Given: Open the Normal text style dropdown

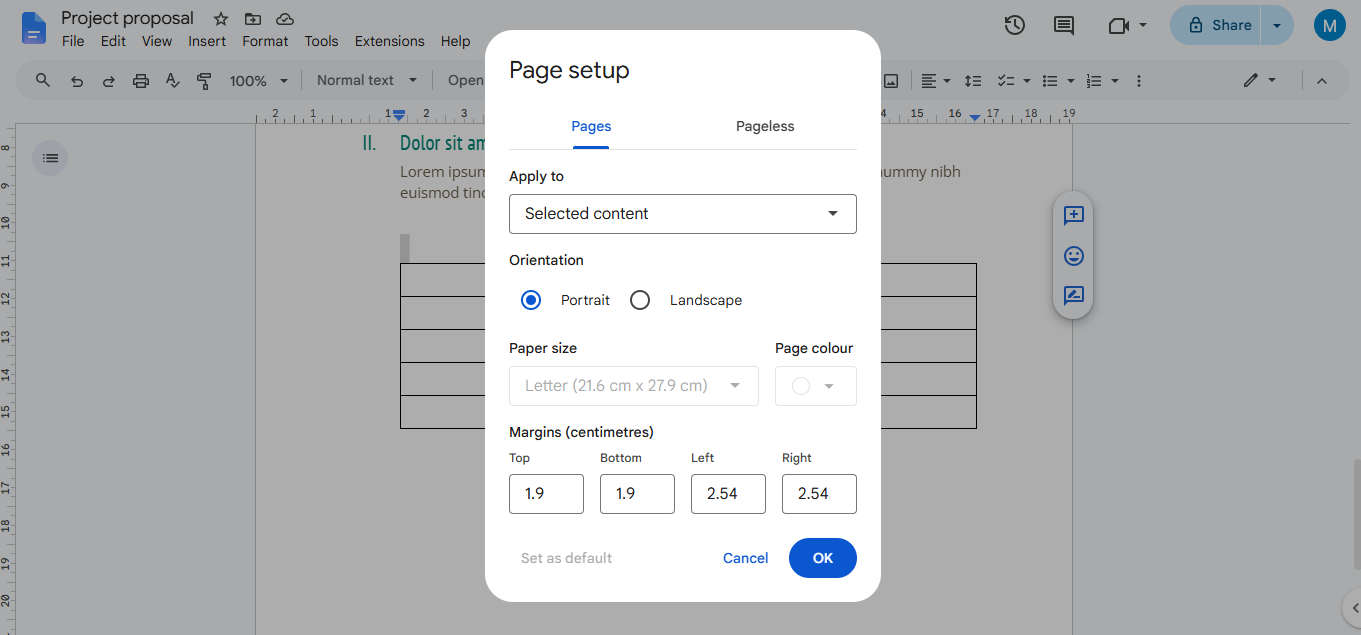Looking at the screenshot, I should pos(367,81).
